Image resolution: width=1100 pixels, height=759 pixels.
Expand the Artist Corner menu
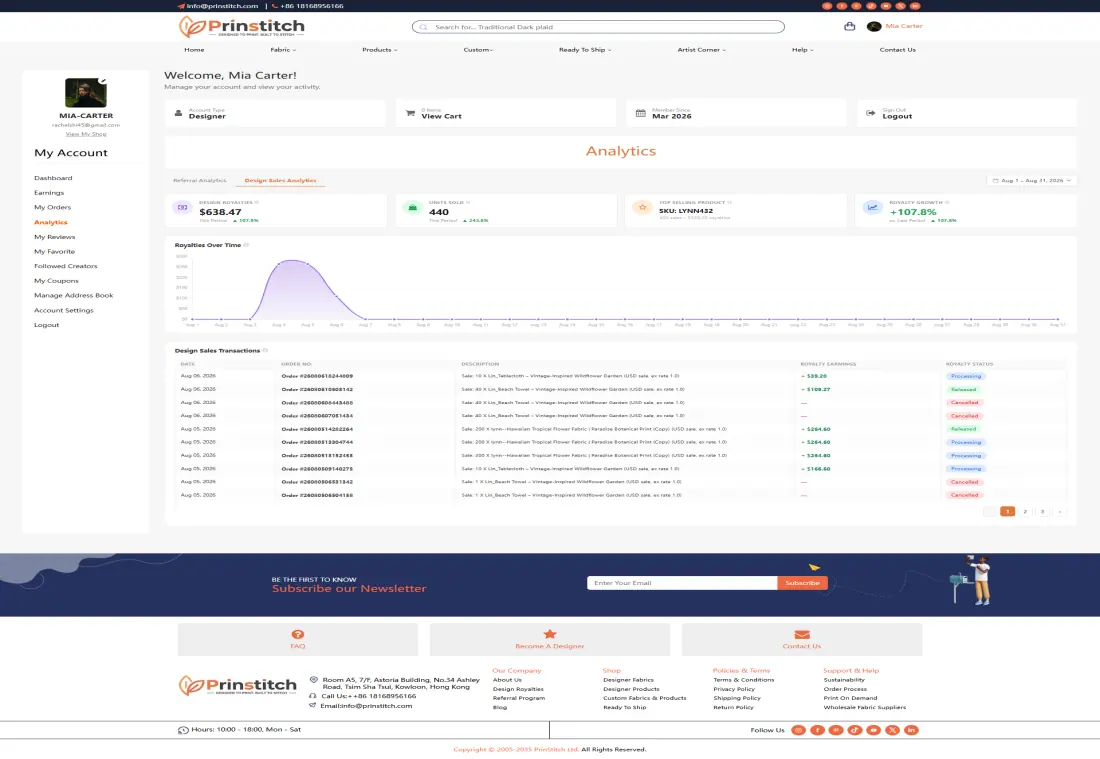[x=701, y=50]
